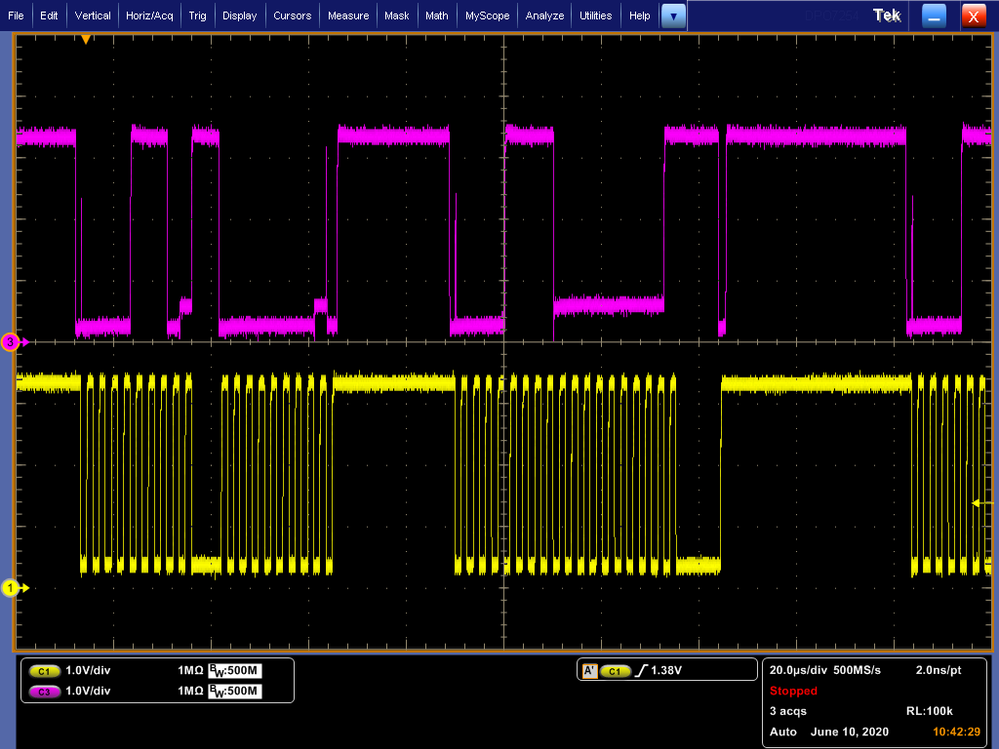
Task: Click the 2.0ns/pt resolution readout
Action: pyautogui.click(x=938, y=670)
